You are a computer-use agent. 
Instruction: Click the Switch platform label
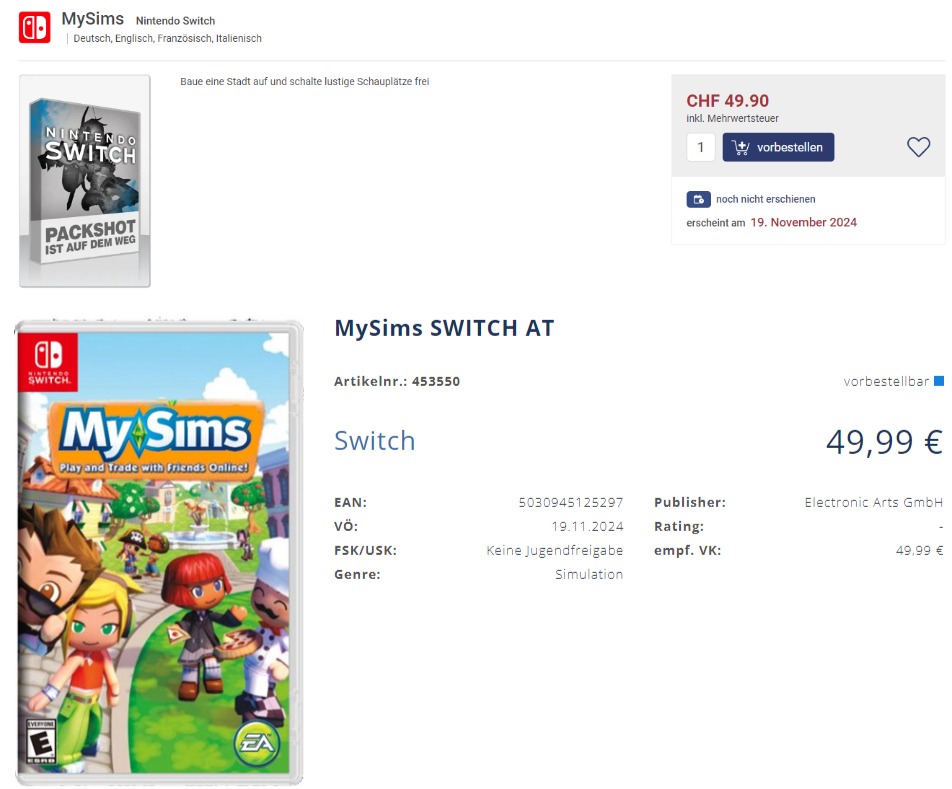(x=375, y=440)
